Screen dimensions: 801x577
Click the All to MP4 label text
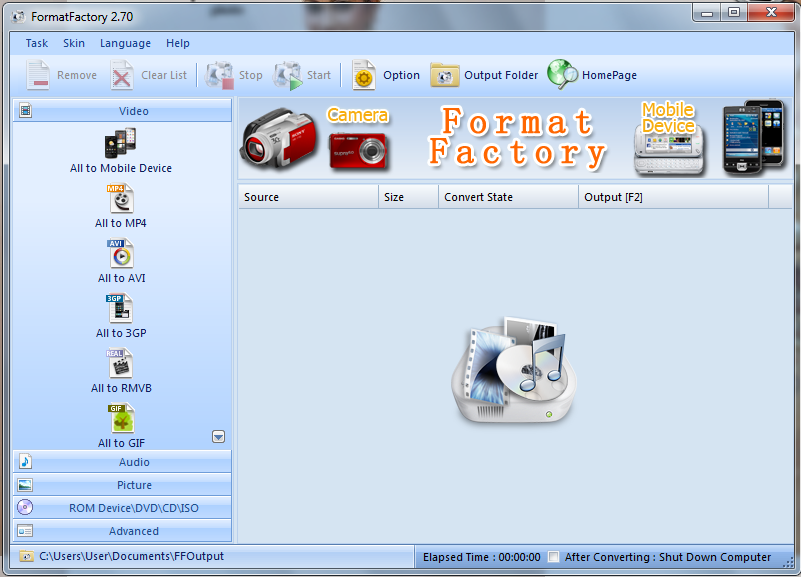click(121, 223)
